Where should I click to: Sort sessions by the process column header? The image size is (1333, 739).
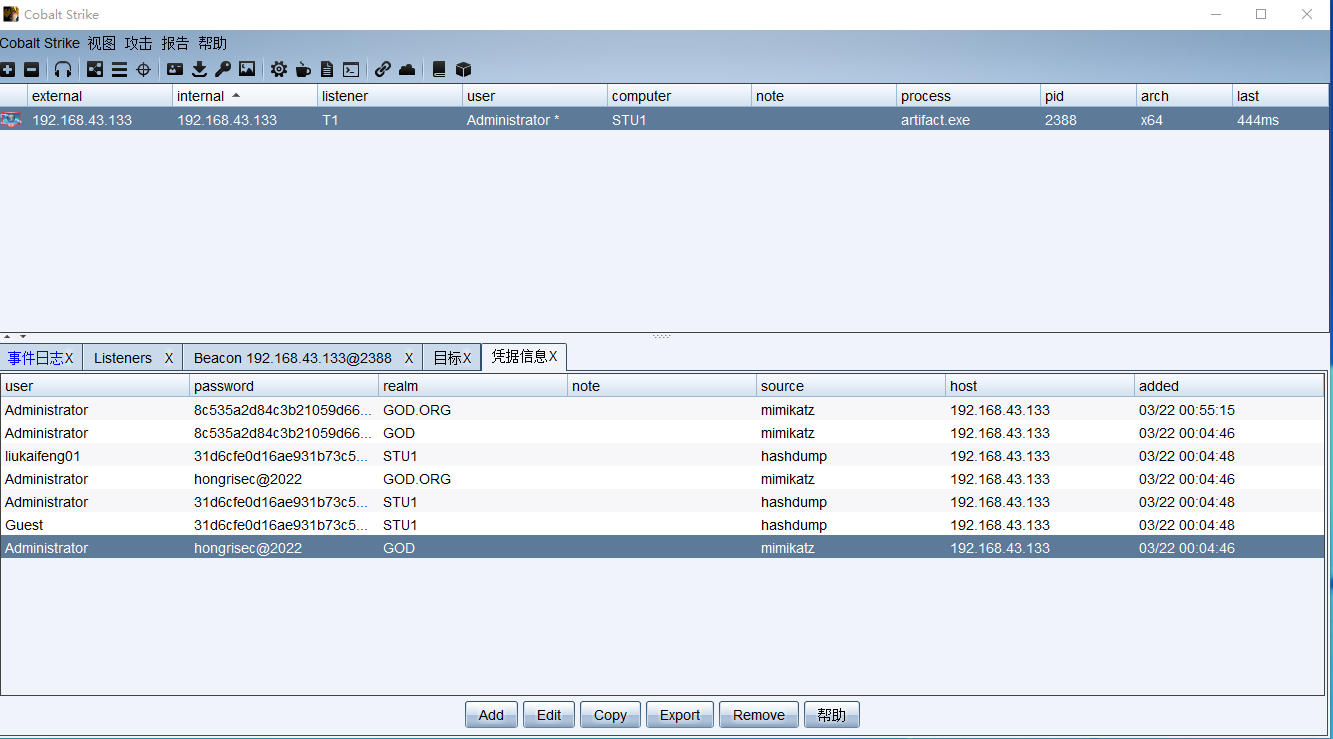968,96
